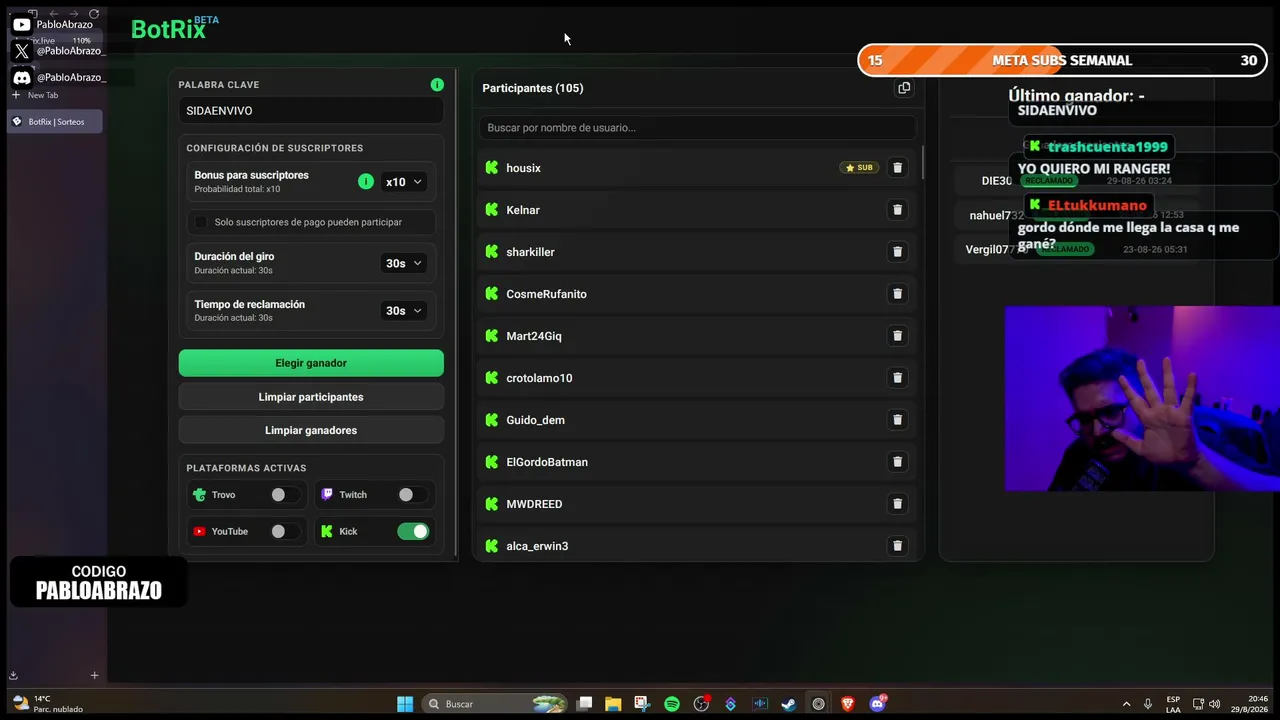Open File Explorer from the taskbar
Screen dimensions: 1280x720
point(613,704)
